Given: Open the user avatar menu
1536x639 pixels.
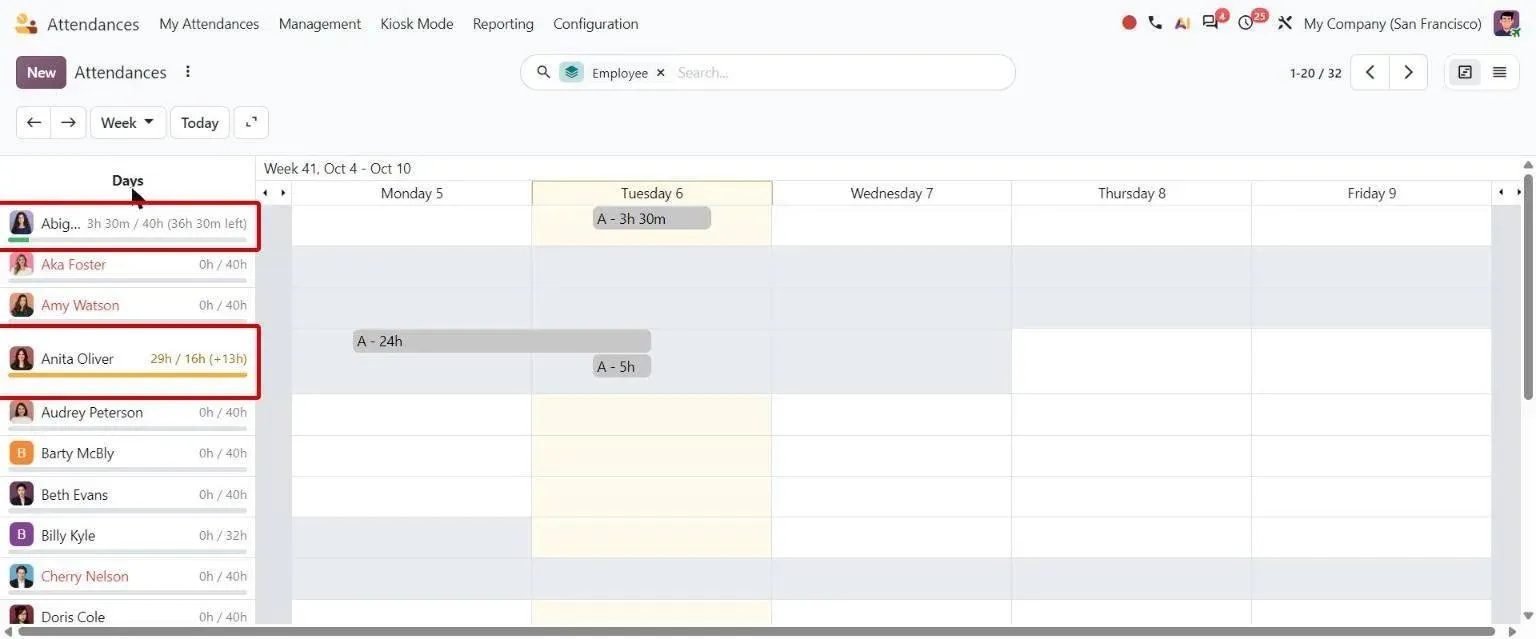Looking at the screenshot, I should 1506,23.
